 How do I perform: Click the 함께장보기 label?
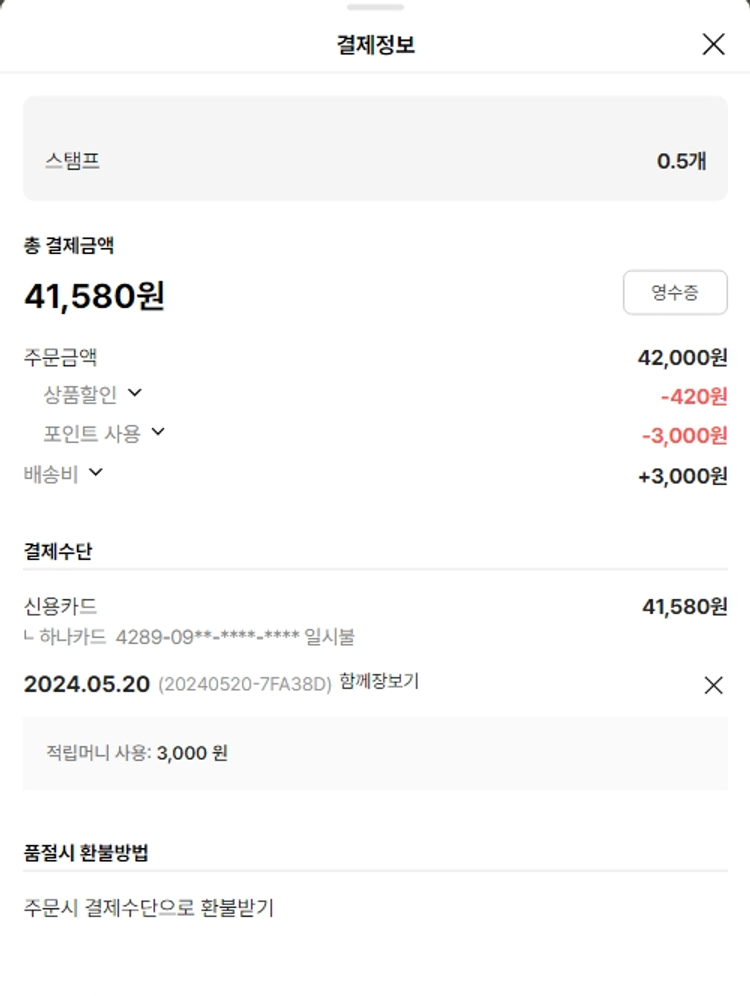(379, 682)
